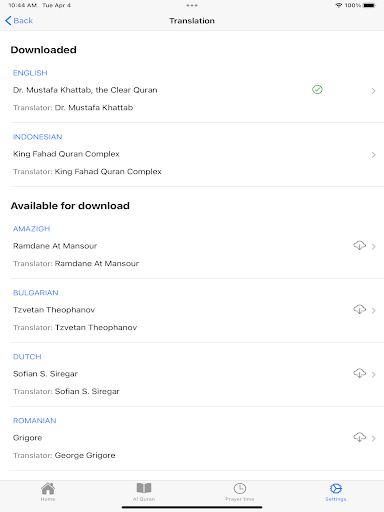This screenshot has height=512, width=384.
Task: Open details chevron for Sofian S. Siregar
Action: (373, 375)
